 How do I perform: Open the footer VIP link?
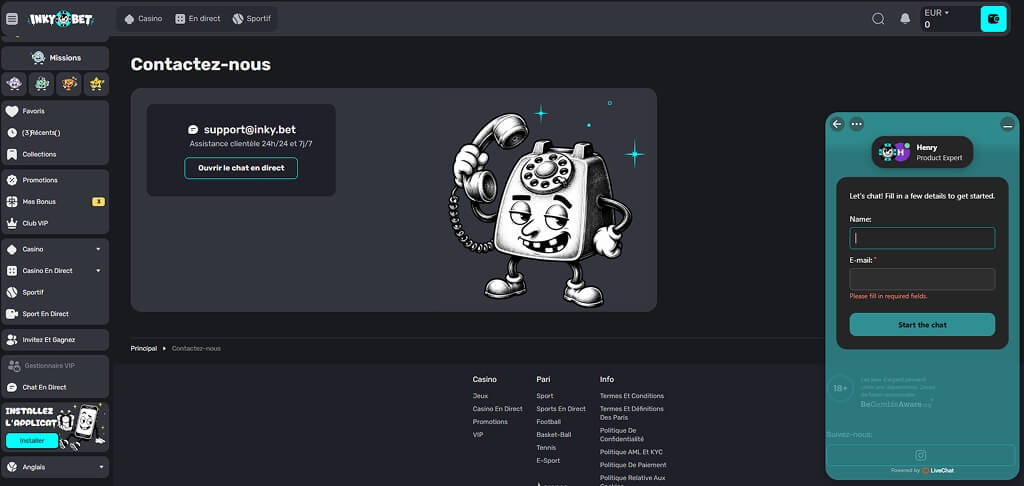pyautogui.click(x=478, y=434)
